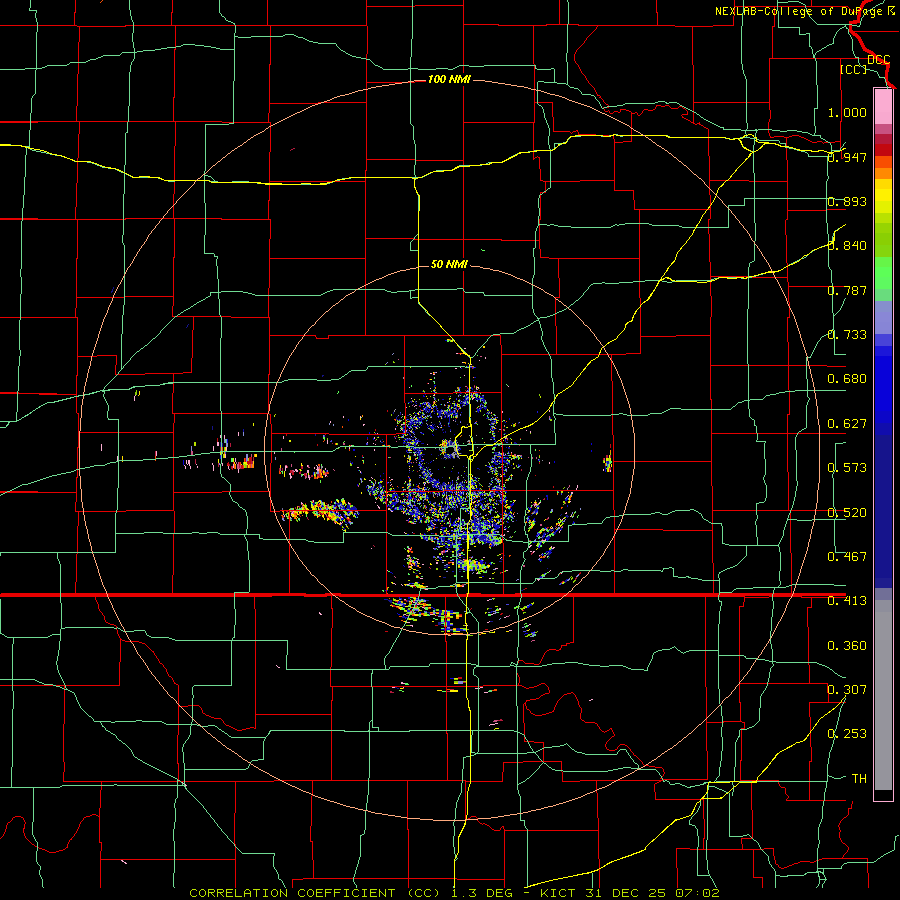Click the 0.253 color scale value
900x900 pixels.
click(x=847, y=734)
